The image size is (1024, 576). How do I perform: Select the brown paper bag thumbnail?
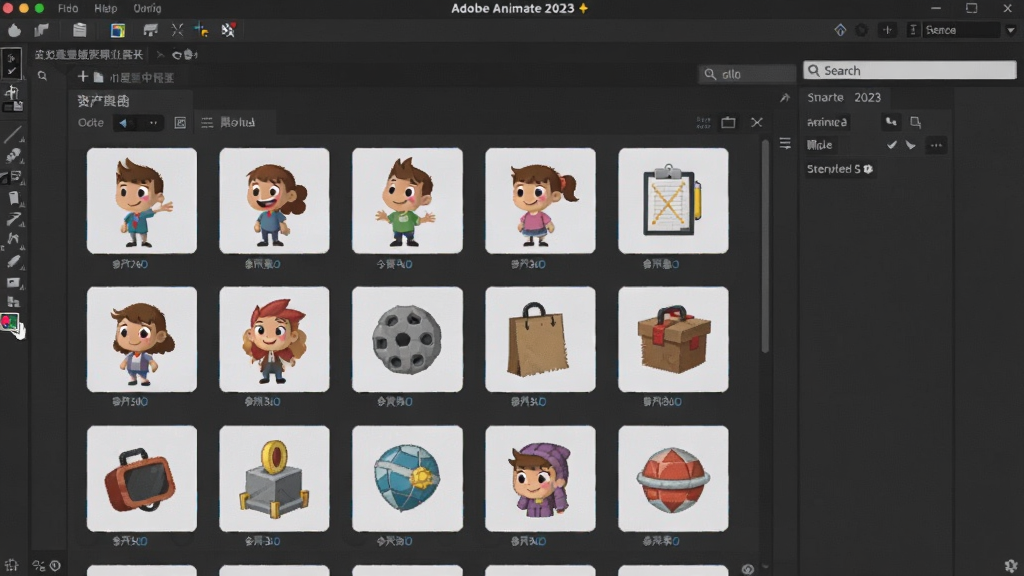click(x=540, y=340)
